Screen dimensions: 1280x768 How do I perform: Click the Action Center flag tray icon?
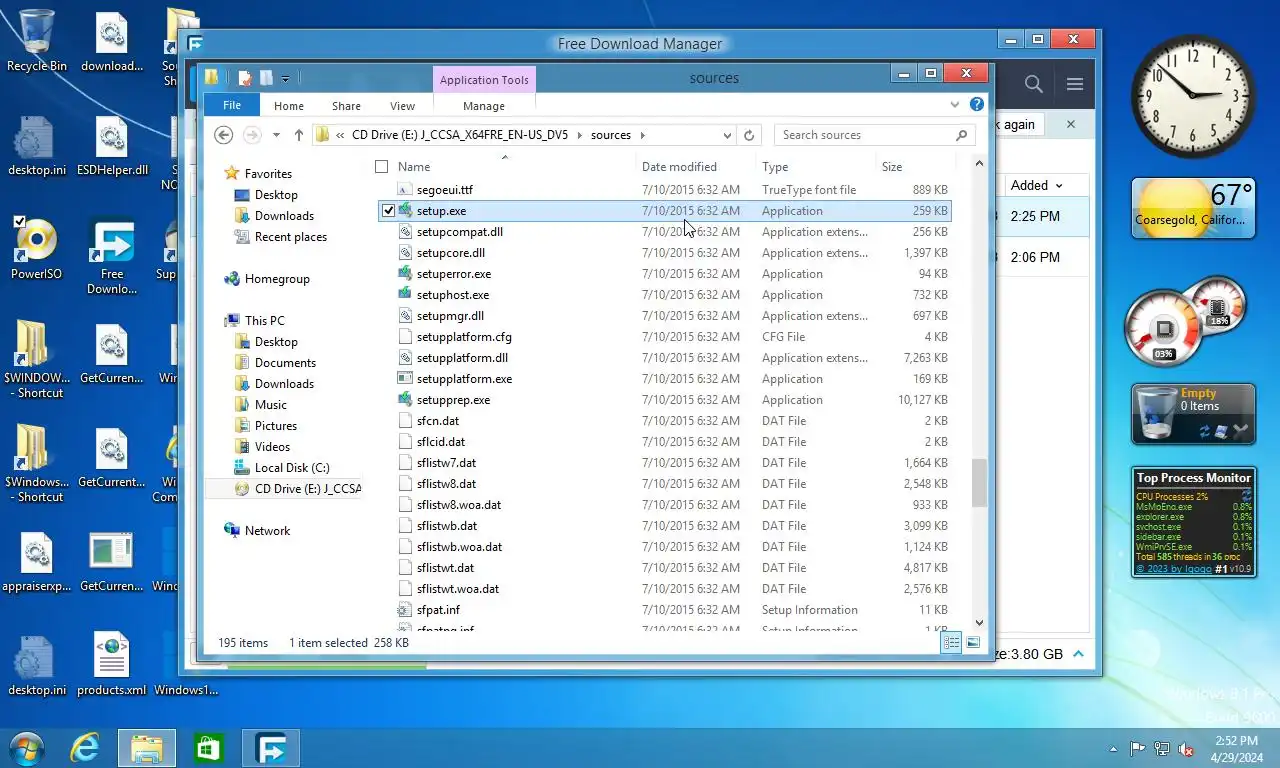point(1137,749)
